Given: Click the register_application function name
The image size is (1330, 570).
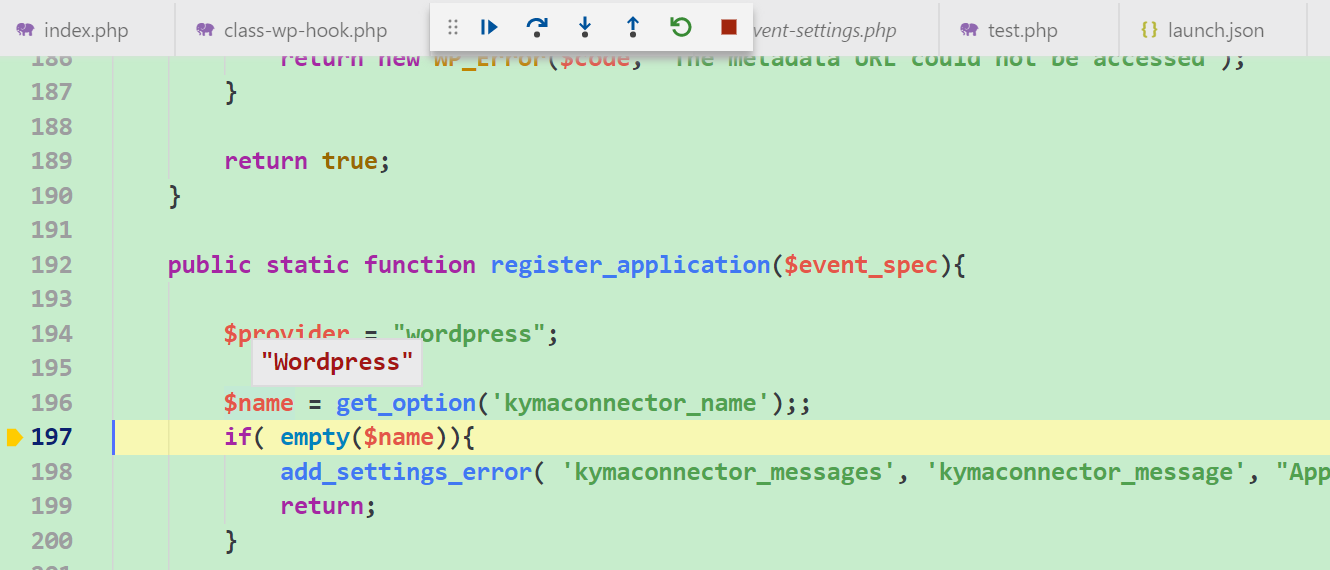Looking at the screenshot, I should (630, 265).
